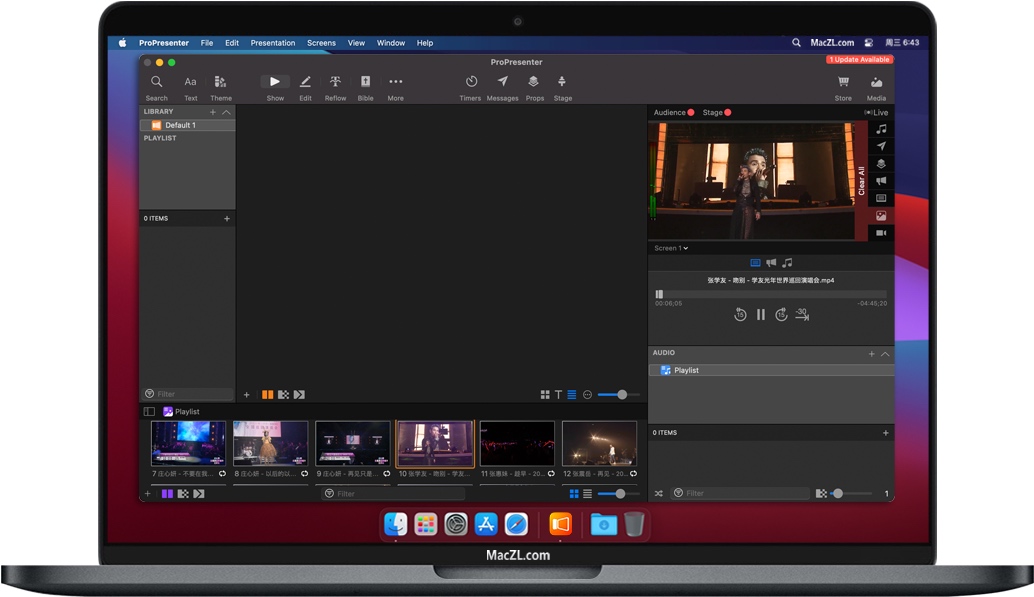Viewport: 1034px width, 597px height.
Task: Open the Messages panel
Action: [502, 88]
